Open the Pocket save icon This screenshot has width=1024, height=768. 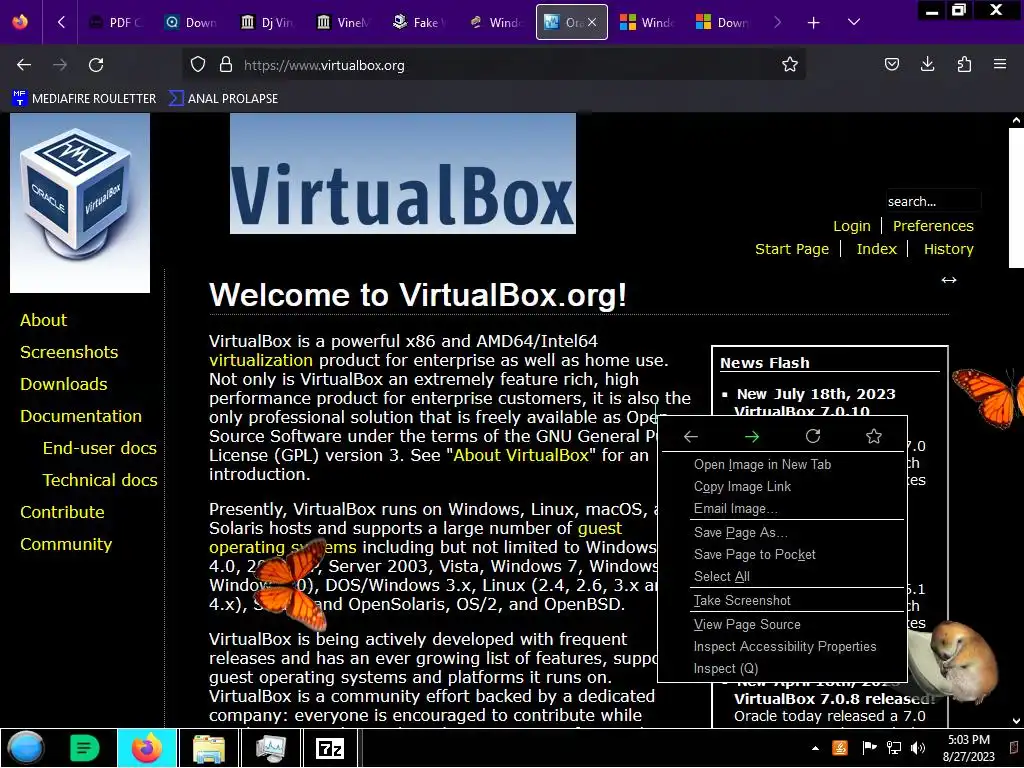[x=891, y=64]
